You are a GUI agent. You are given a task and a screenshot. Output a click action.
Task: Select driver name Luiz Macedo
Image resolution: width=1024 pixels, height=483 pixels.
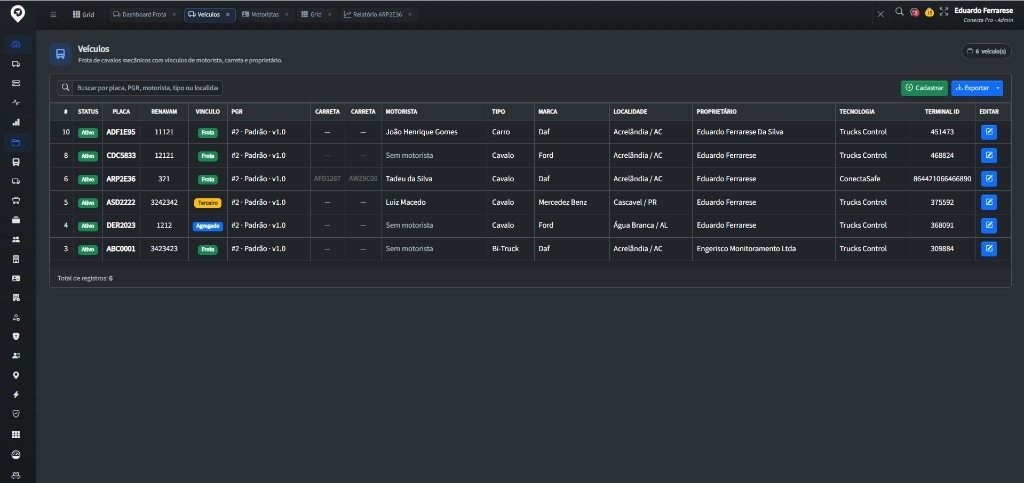click(406, 202)
